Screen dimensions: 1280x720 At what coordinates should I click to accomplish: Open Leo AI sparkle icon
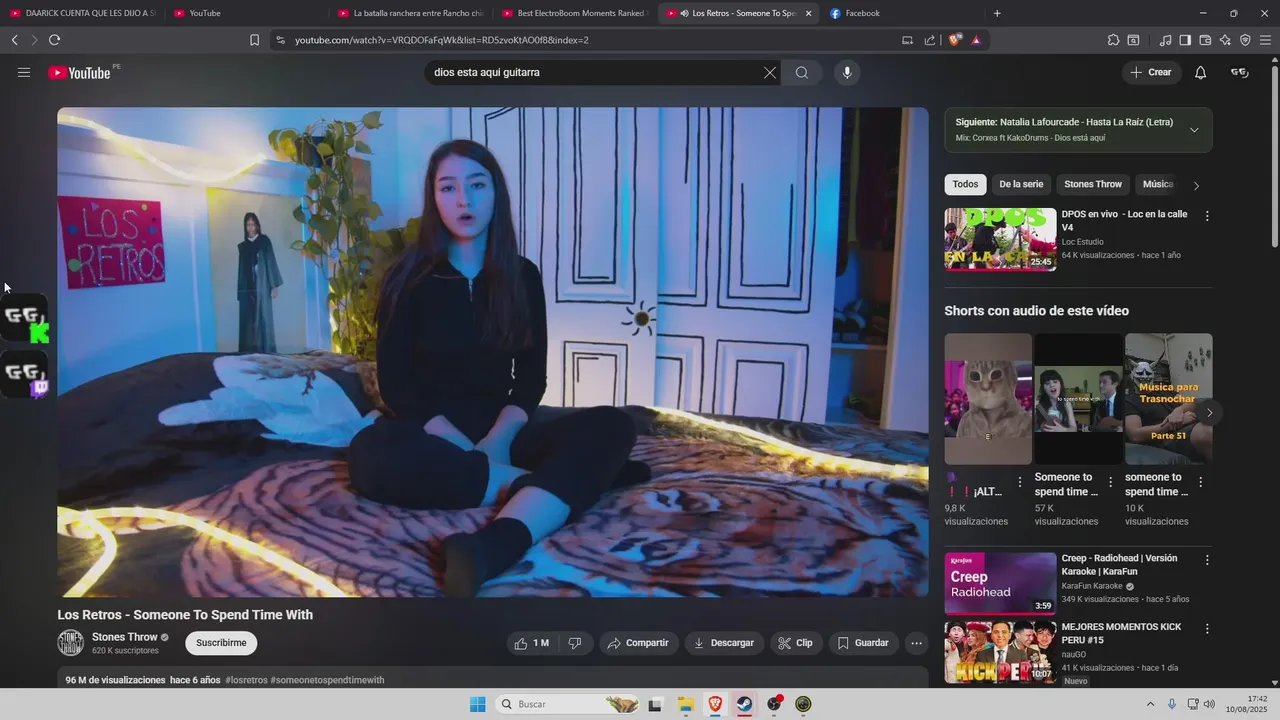click(x=1225, y=40)
